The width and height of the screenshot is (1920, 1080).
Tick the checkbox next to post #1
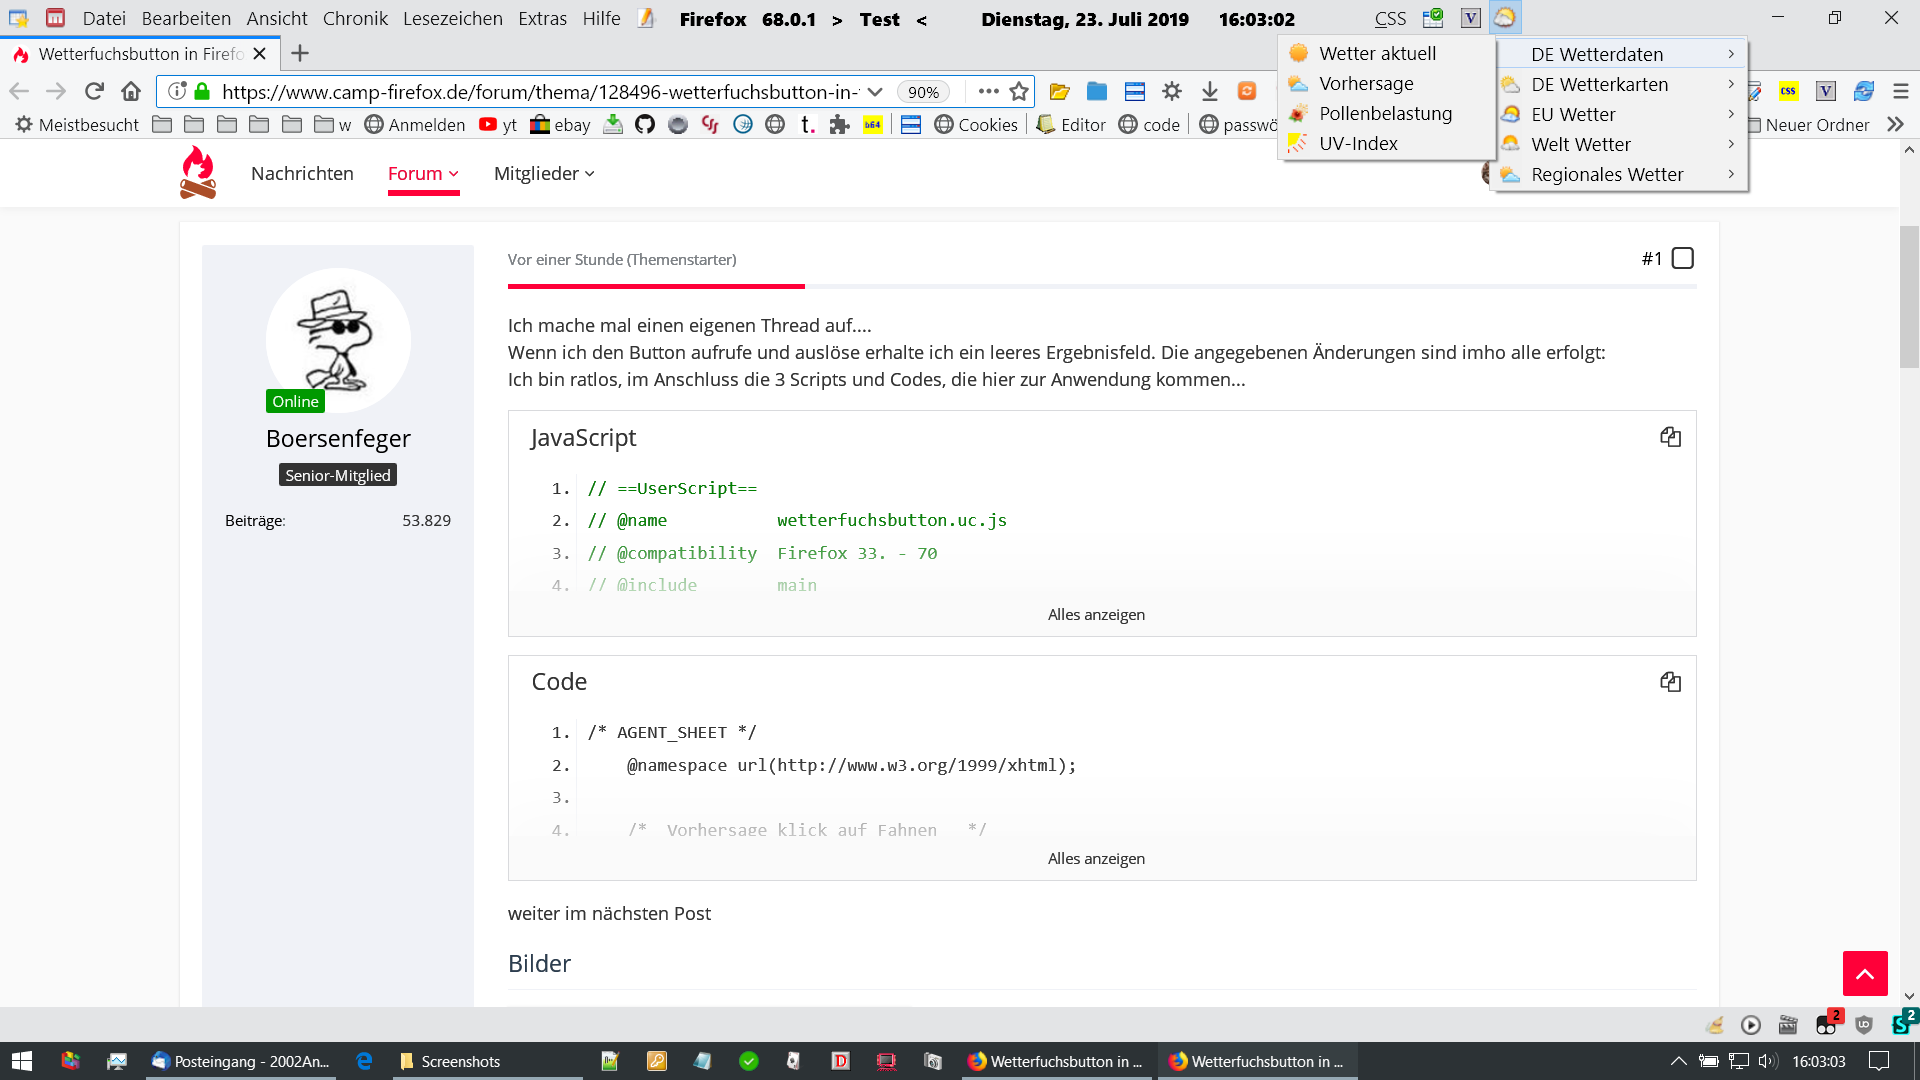1683,259
